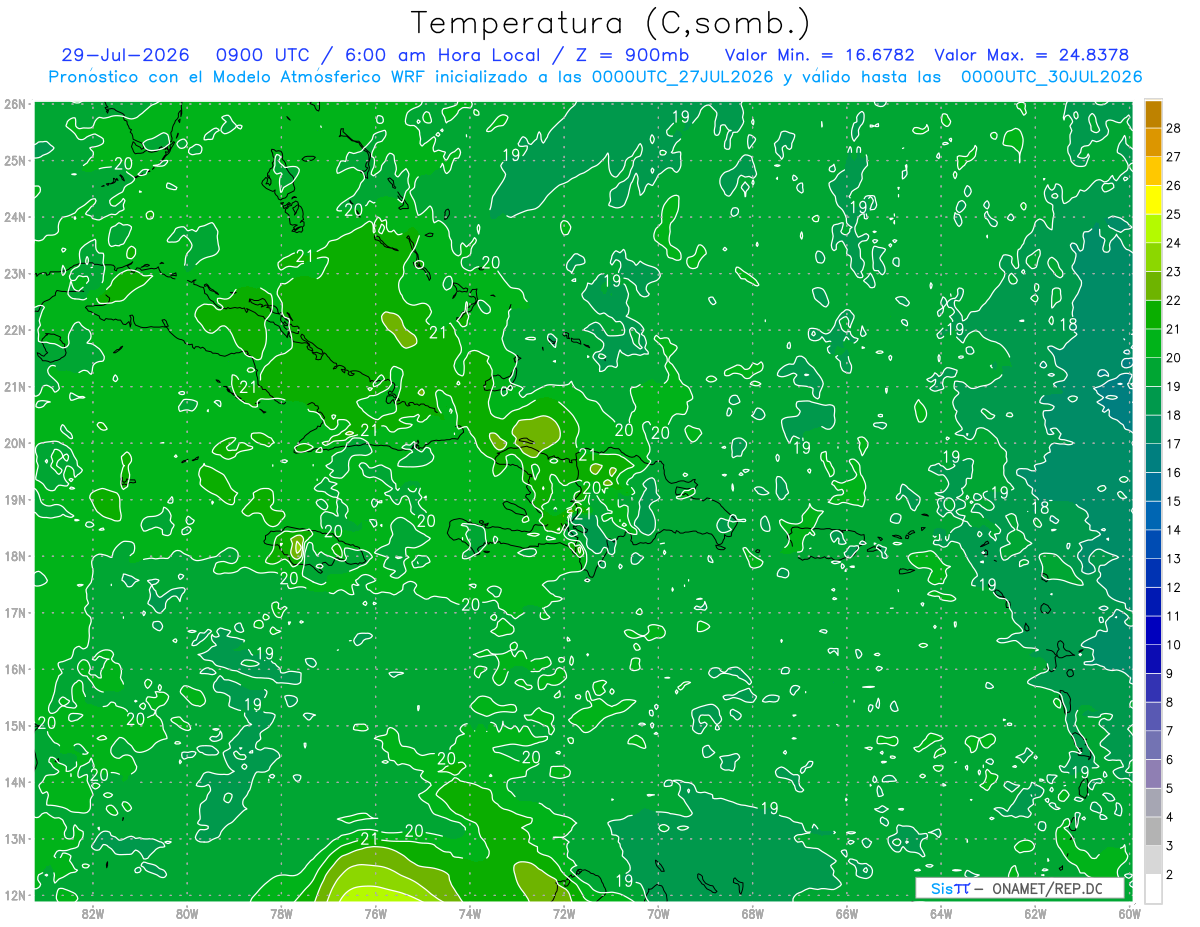Click the "15N" latitude axis label

(x=15, y=725)
